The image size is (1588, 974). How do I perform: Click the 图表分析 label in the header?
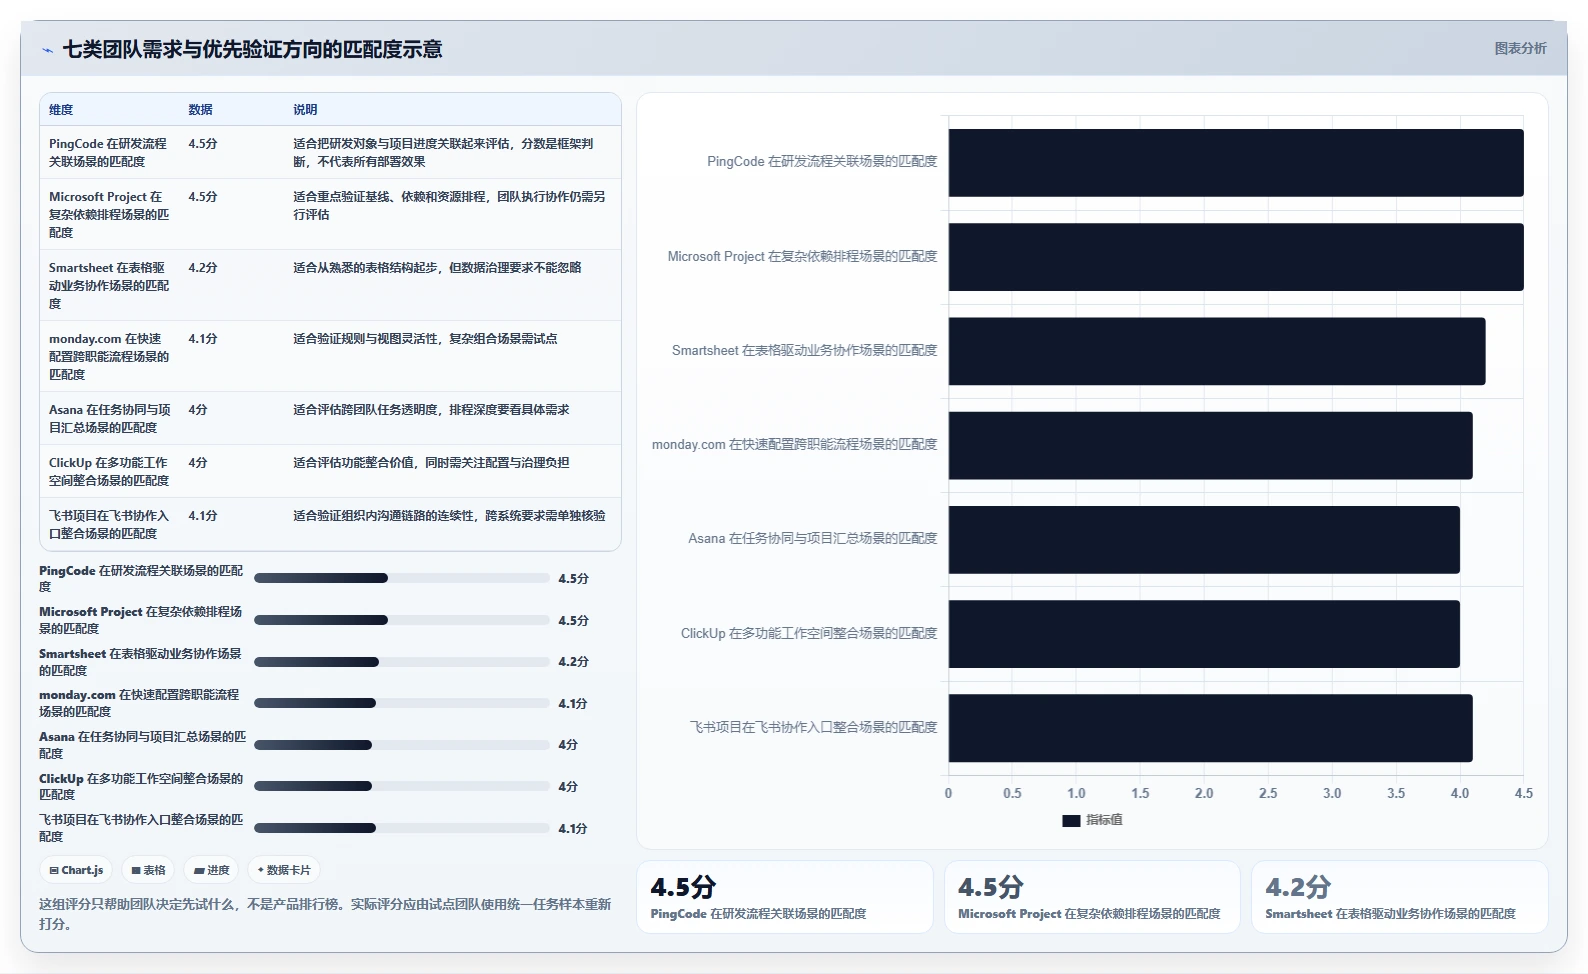(1520, 48)
